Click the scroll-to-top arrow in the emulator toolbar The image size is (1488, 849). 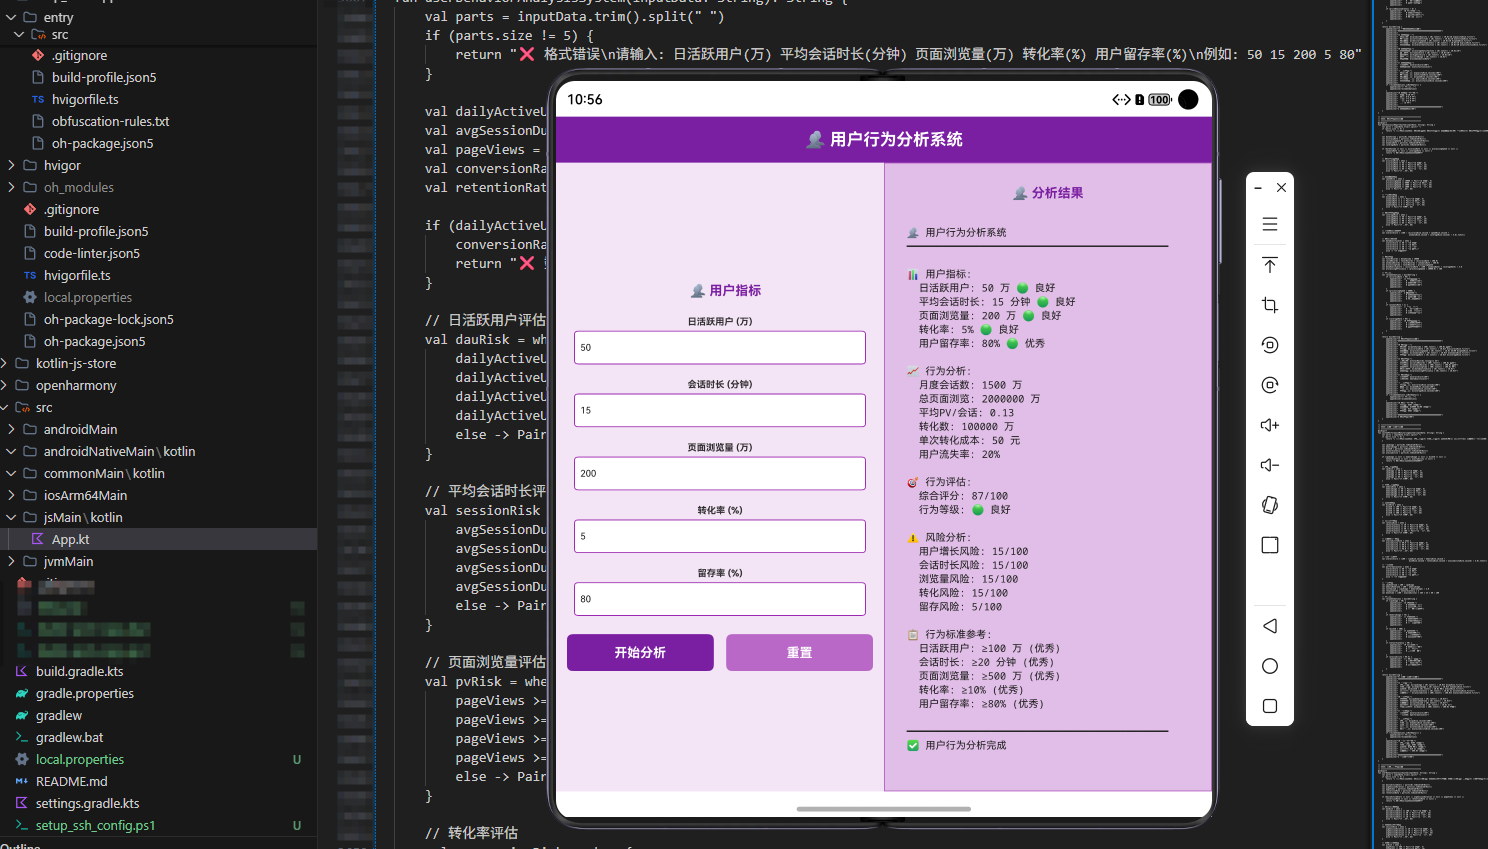[1270, 264]
